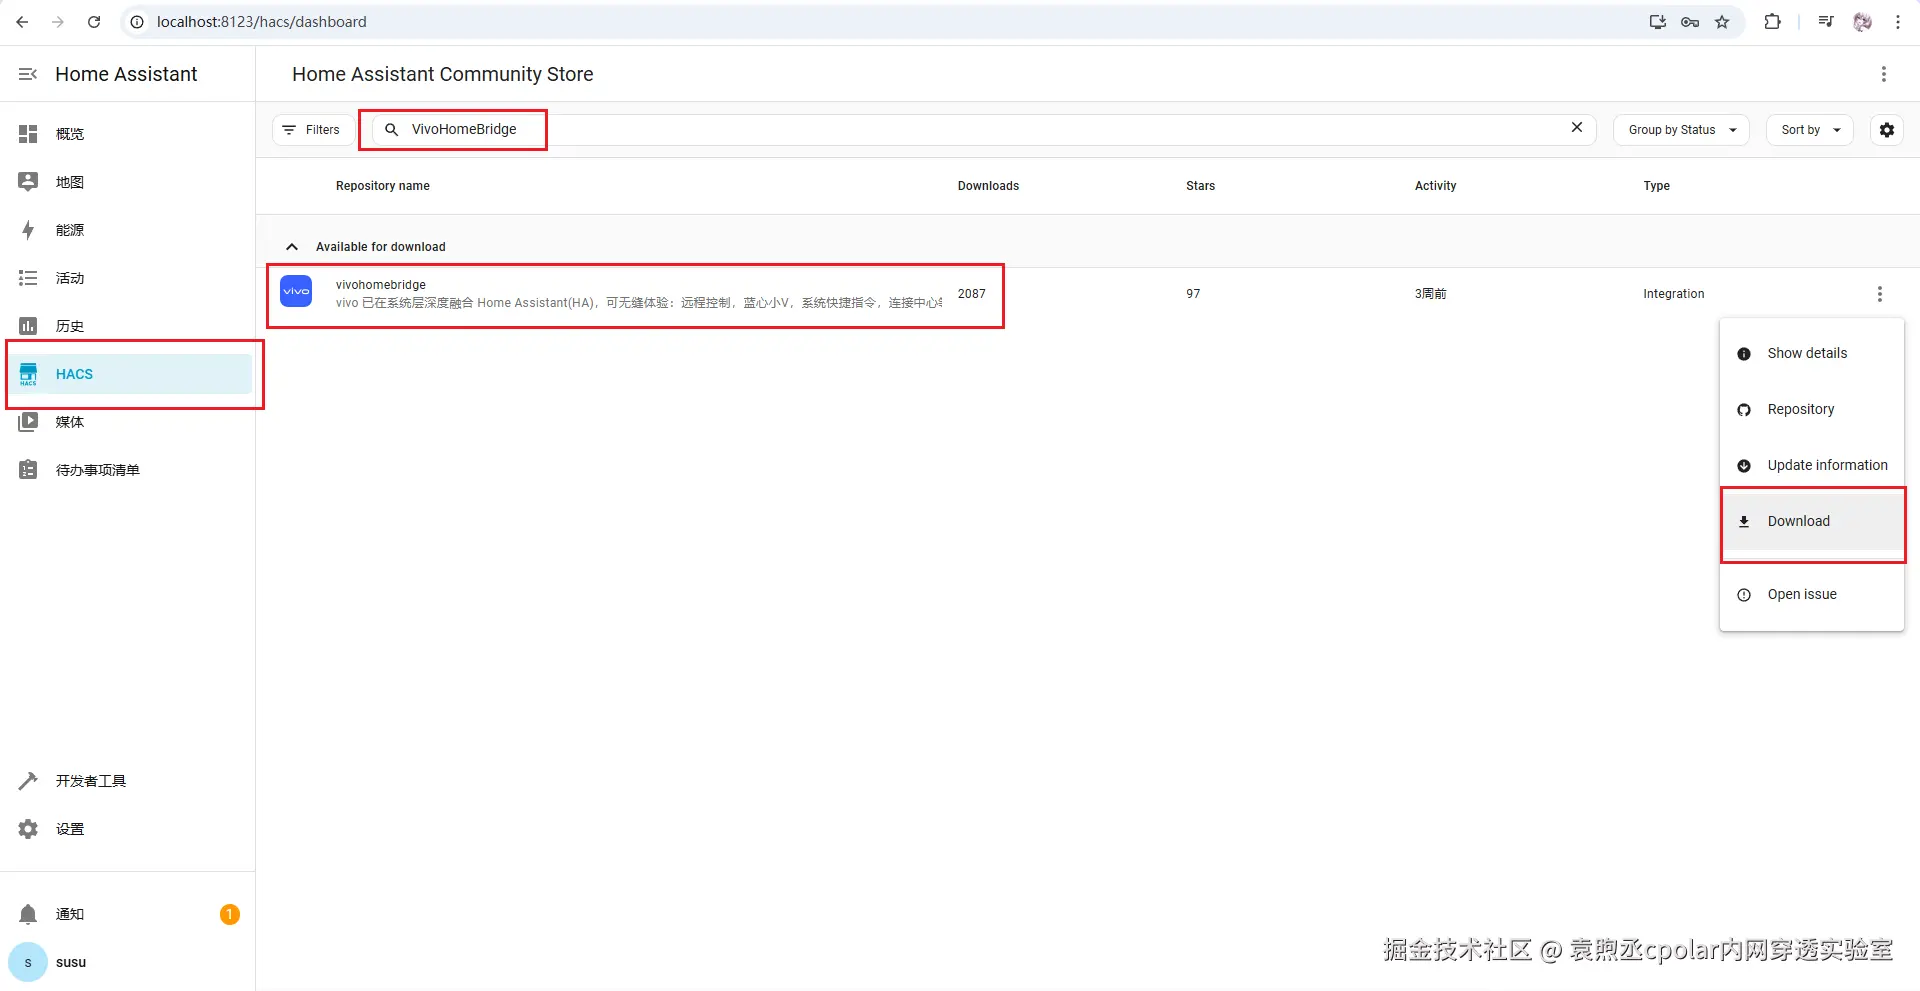This screenshot has height=991, width=1920.
Task: Sort by the Activity column header
Action: point(1435,186)
